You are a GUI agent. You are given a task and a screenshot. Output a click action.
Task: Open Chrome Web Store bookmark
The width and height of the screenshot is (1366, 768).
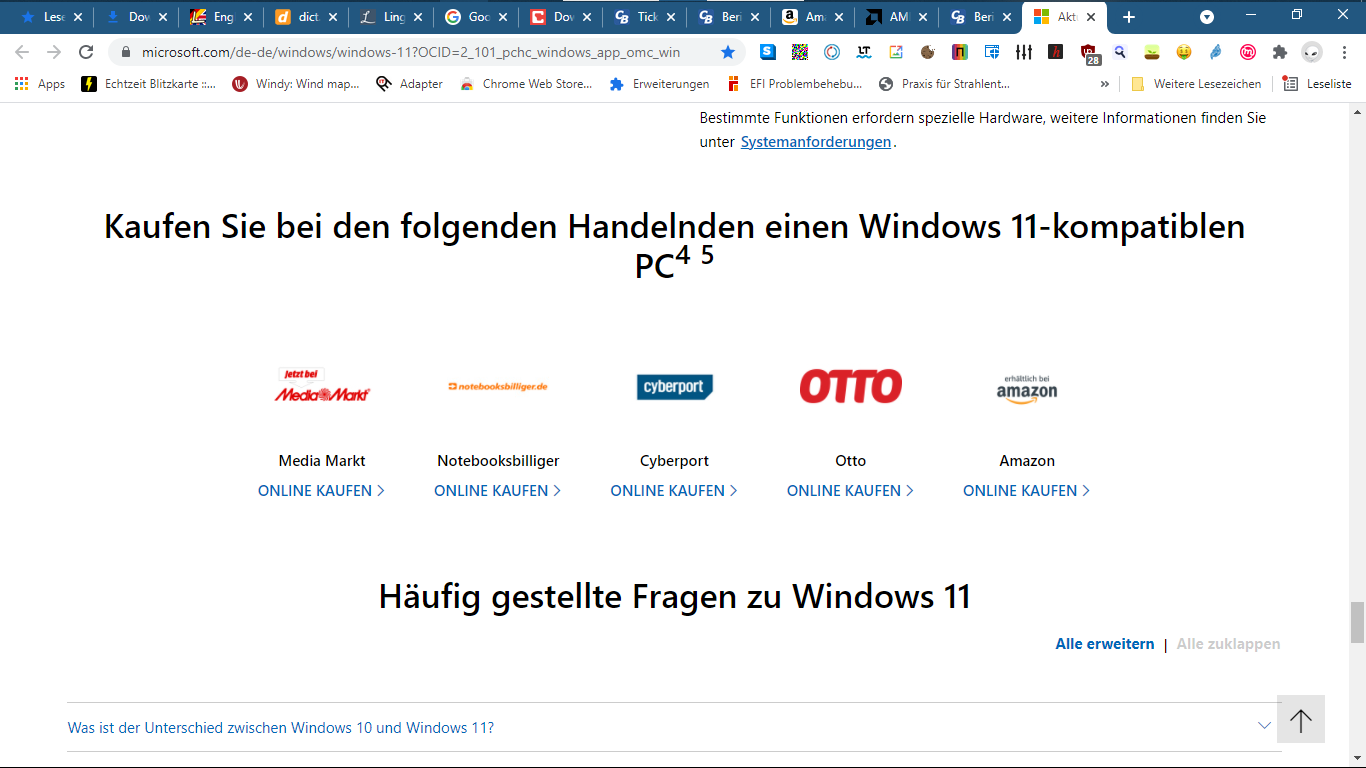pyautogui.click(x=526, y=84)
